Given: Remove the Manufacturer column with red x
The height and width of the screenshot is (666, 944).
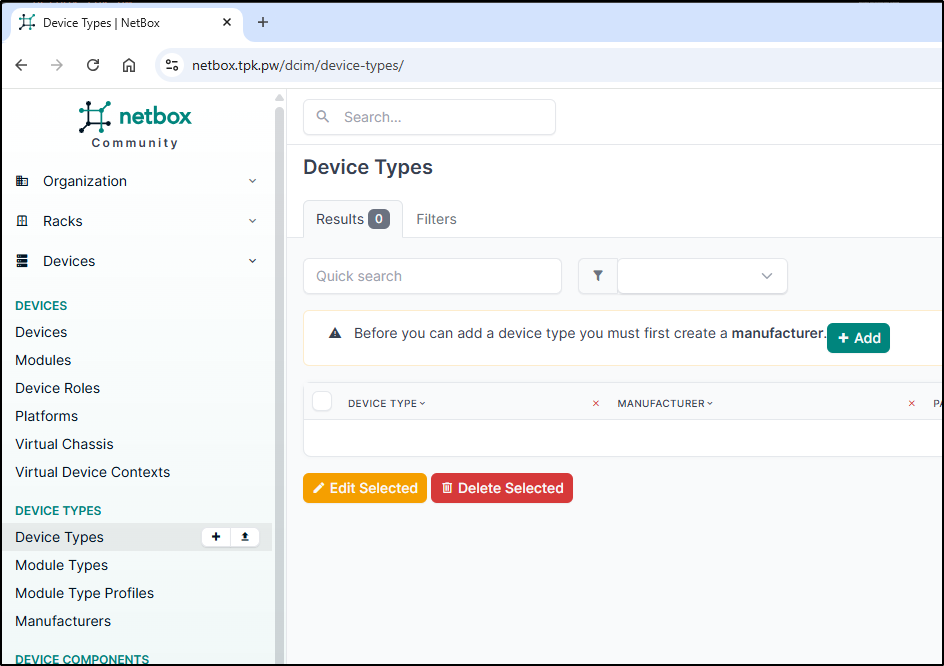Looking at the screenshot, I should tap(911, 403).
